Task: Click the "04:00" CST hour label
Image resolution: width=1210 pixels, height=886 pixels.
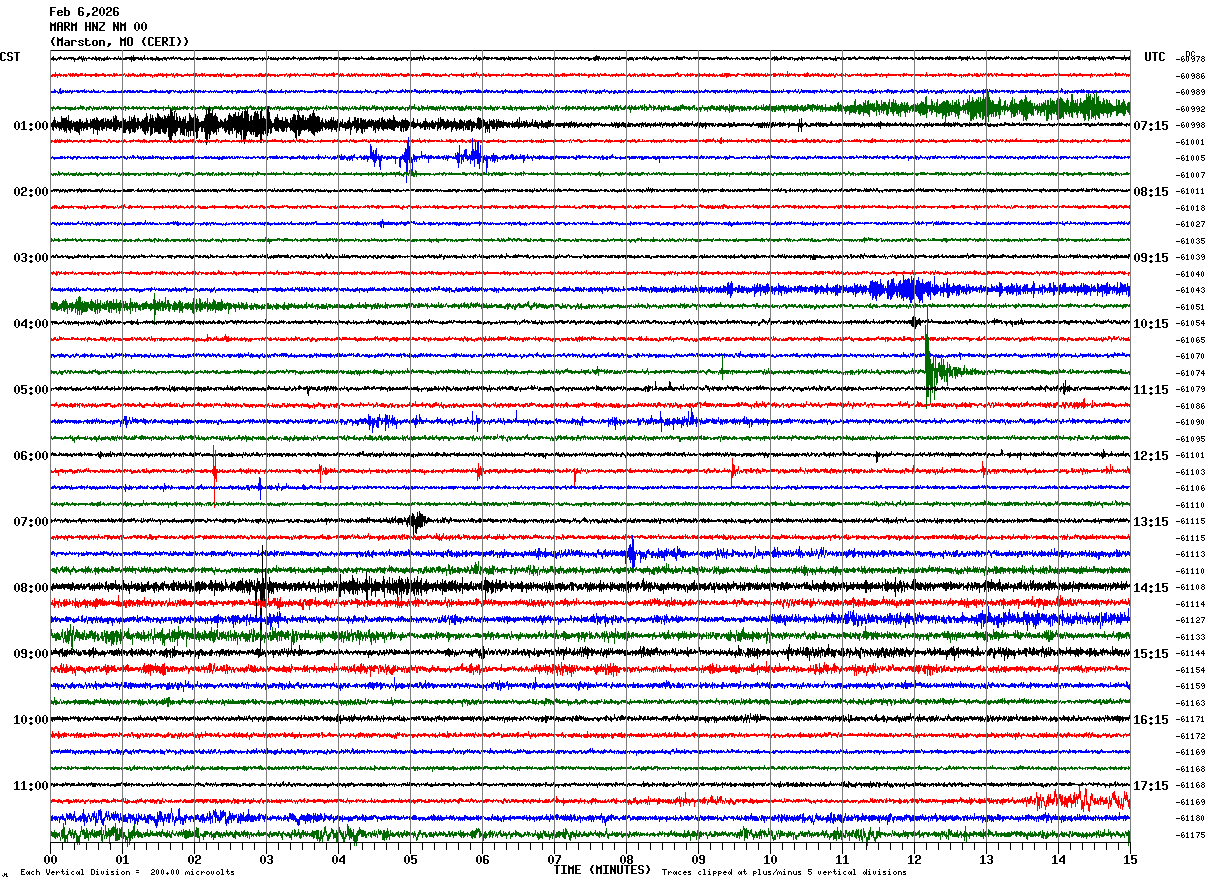Action: pyautogui.click(x=31, y=324)
